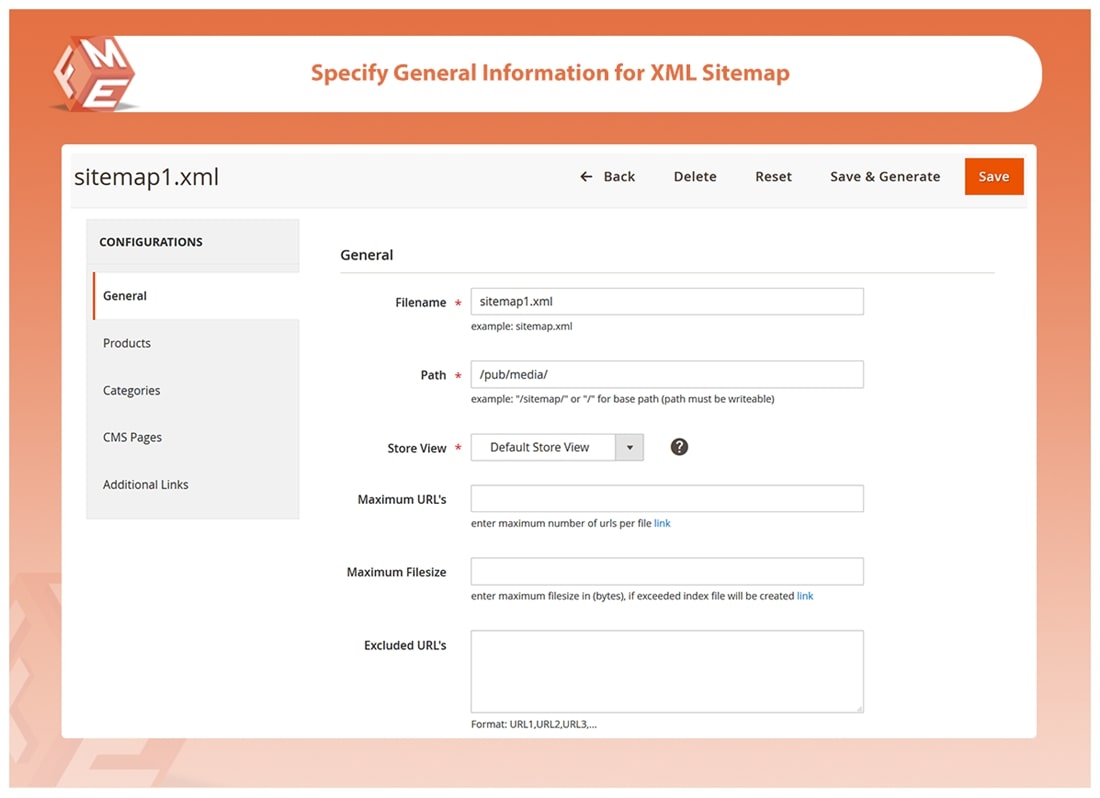Image resolution: width=1100 pixels, height=798 pixels.
Task: Delete the sitemap1.xml sitemap
Action: [695, 177]
